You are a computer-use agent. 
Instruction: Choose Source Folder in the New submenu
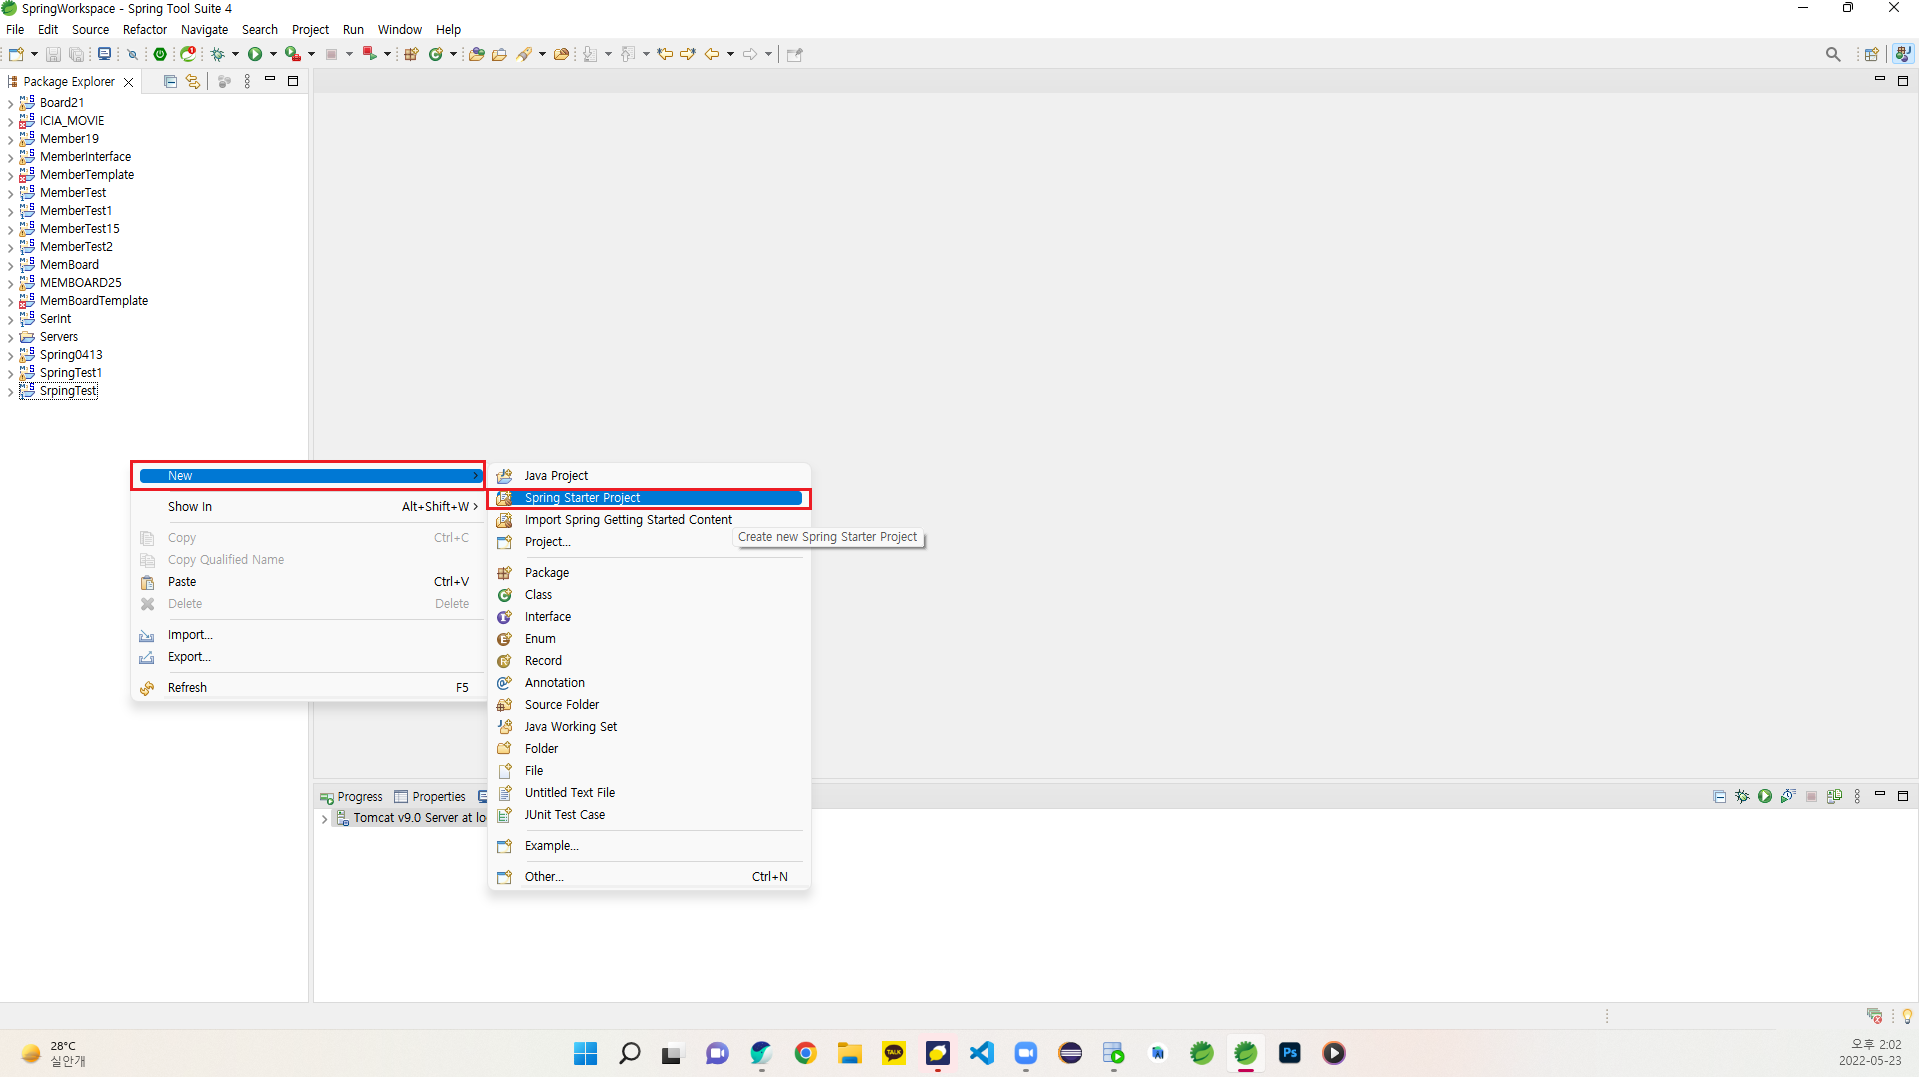[649, 705]
